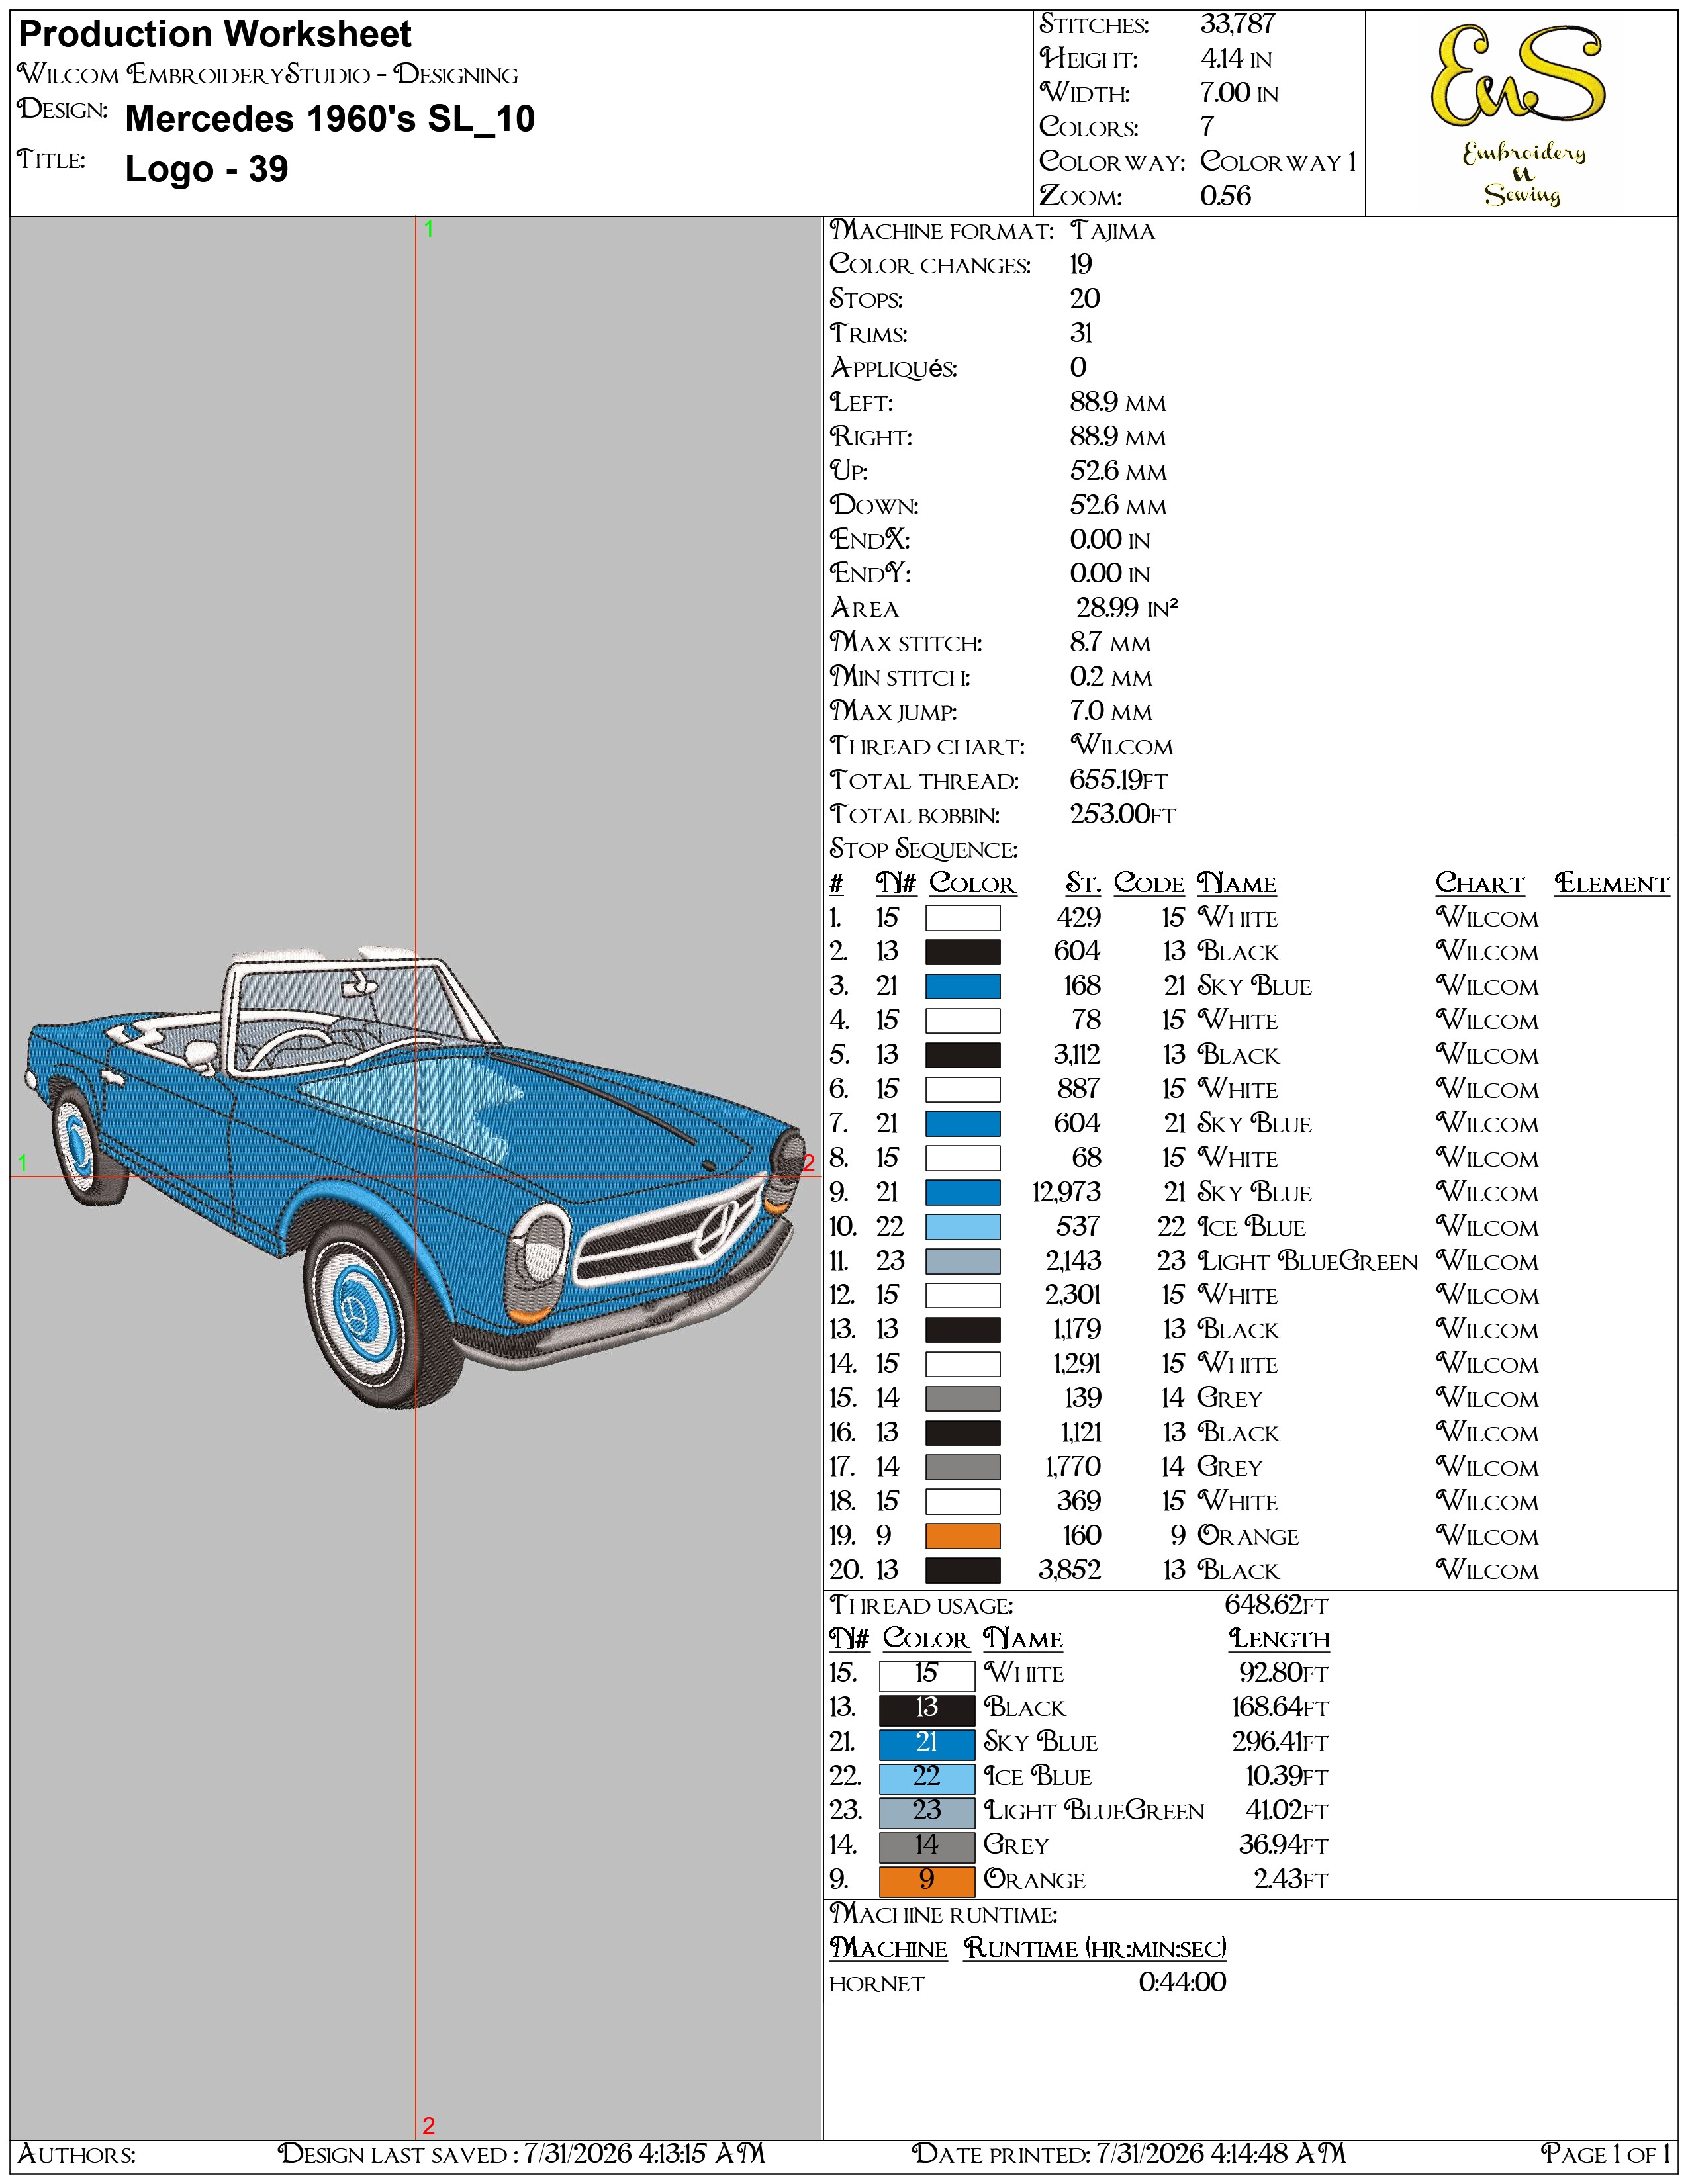Pick the Thread Usage swatch numbered 9

click(x=927, y=1881)
